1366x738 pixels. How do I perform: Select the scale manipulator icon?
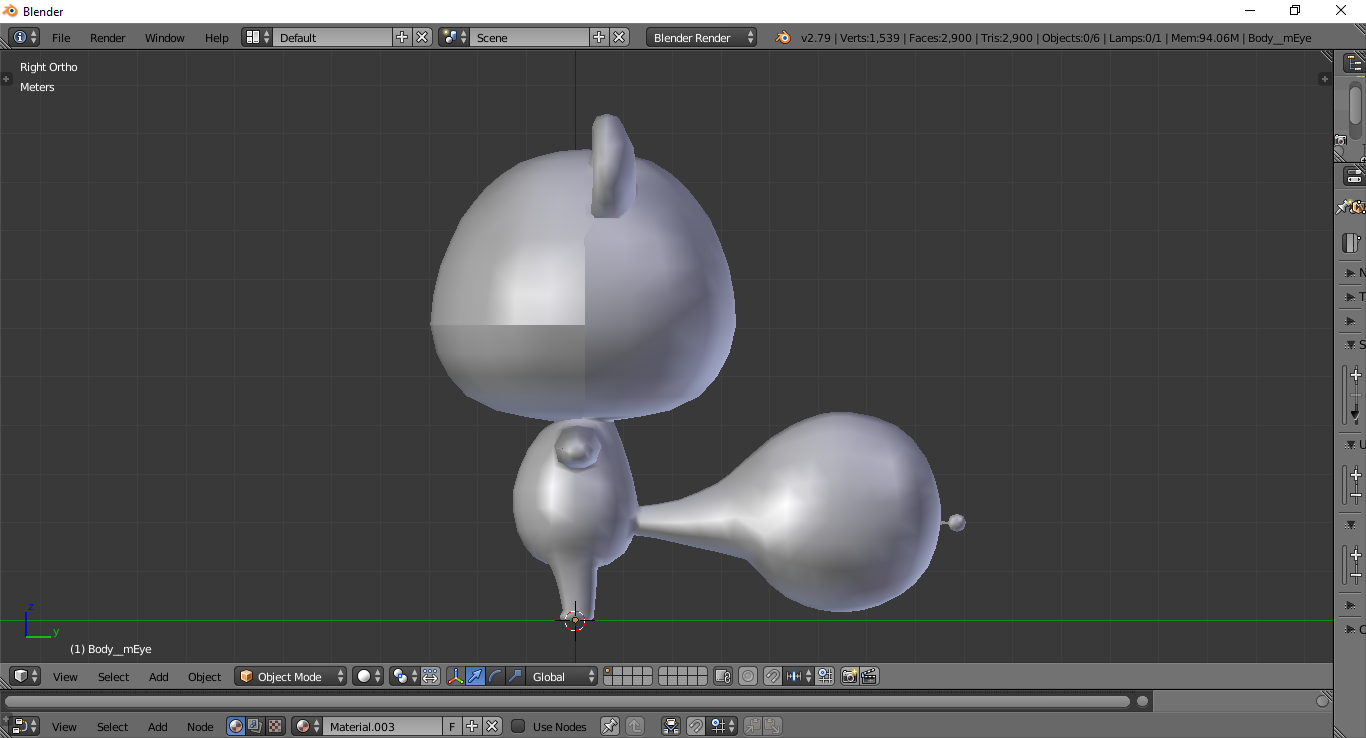515,676
